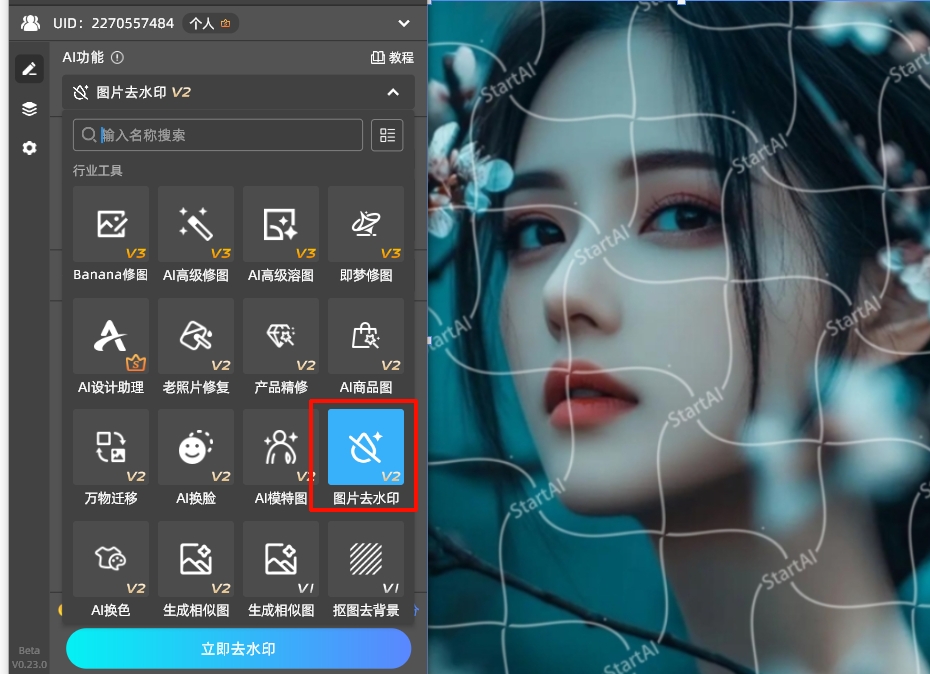The height and width of the screenshot is (674, 930).
Task: Choose the 即梦修图 tool
Action: pos(366,225)
